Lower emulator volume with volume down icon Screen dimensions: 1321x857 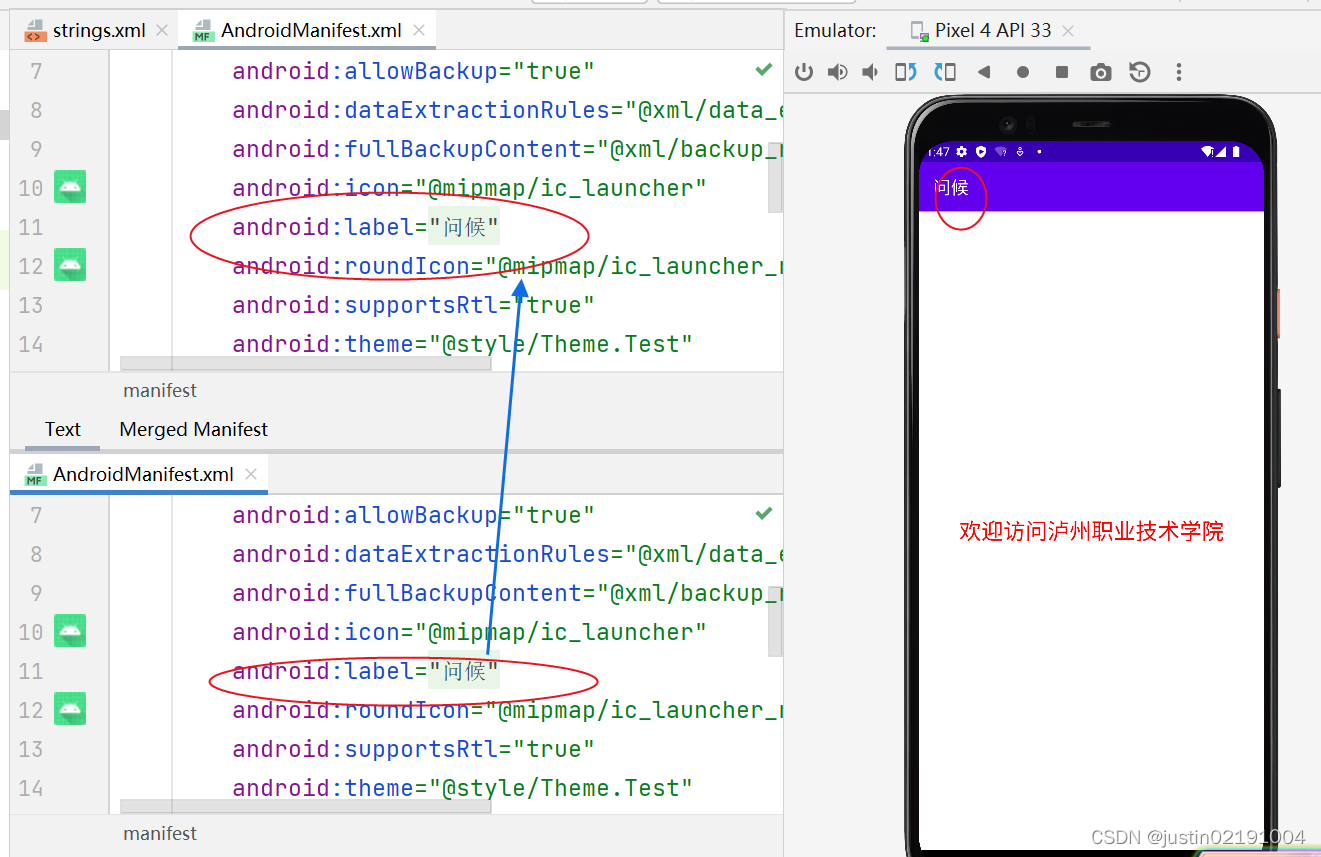pos(871,72)
